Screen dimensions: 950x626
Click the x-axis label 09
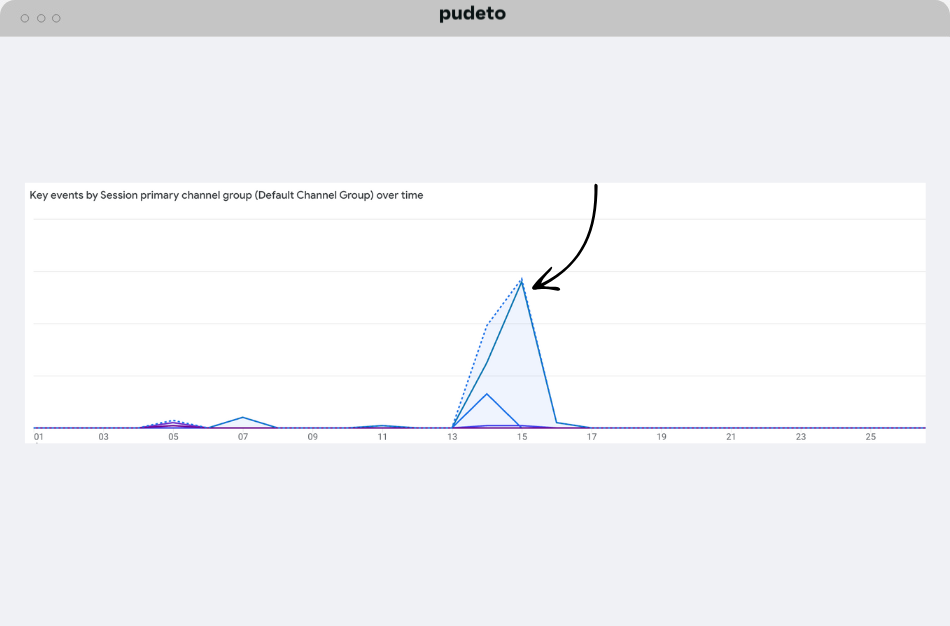[x=313, y=437]
